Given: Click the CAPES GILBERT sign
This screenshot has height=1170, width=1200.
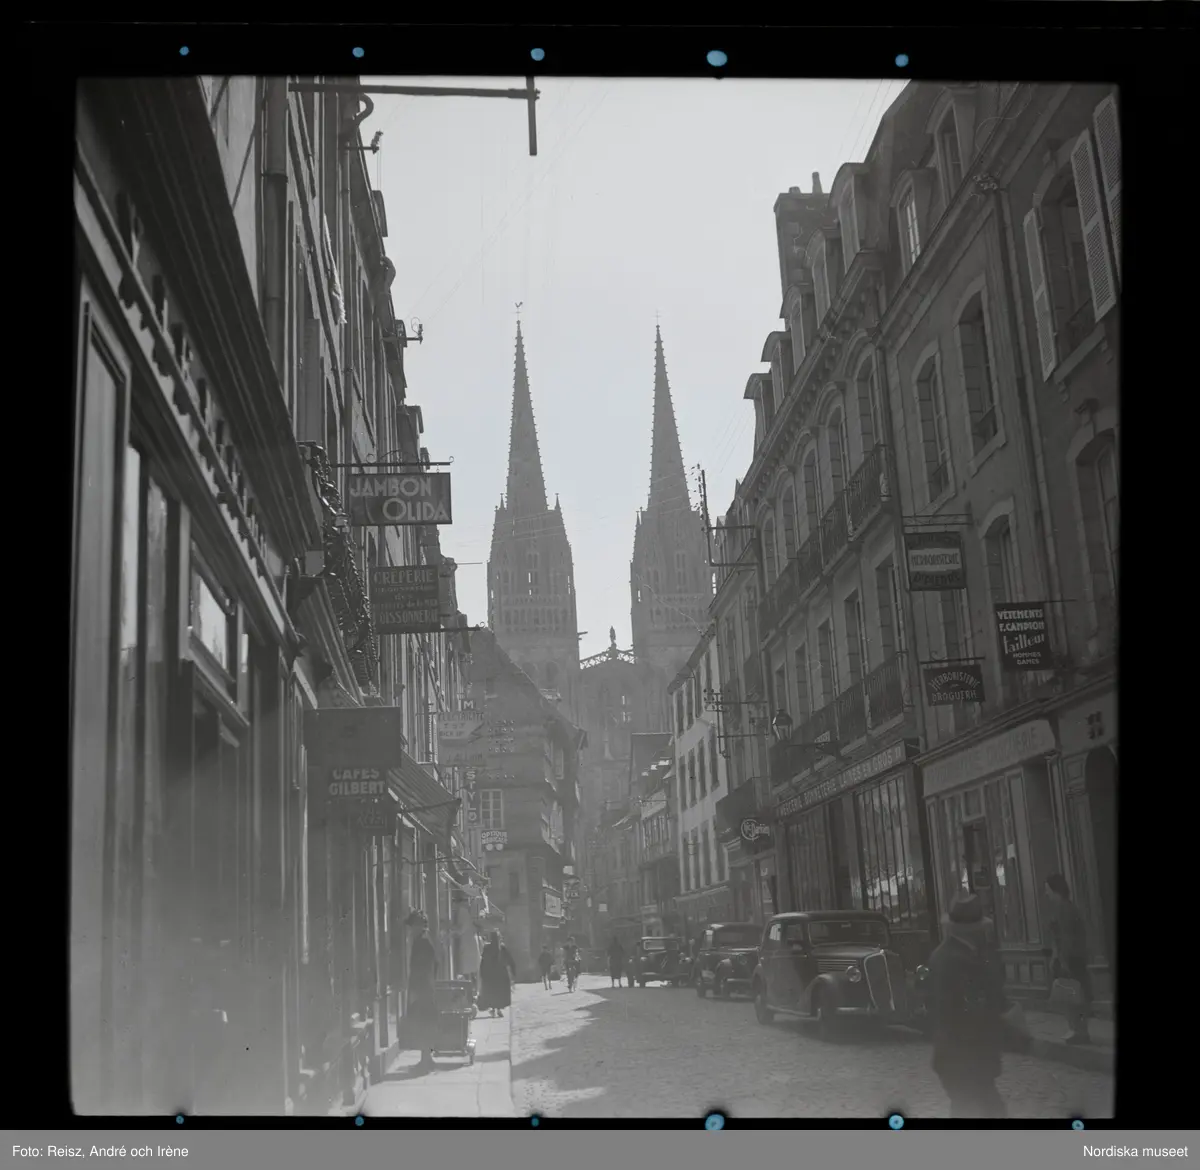Looking at the screenshot, I should (x=357, y=782).
